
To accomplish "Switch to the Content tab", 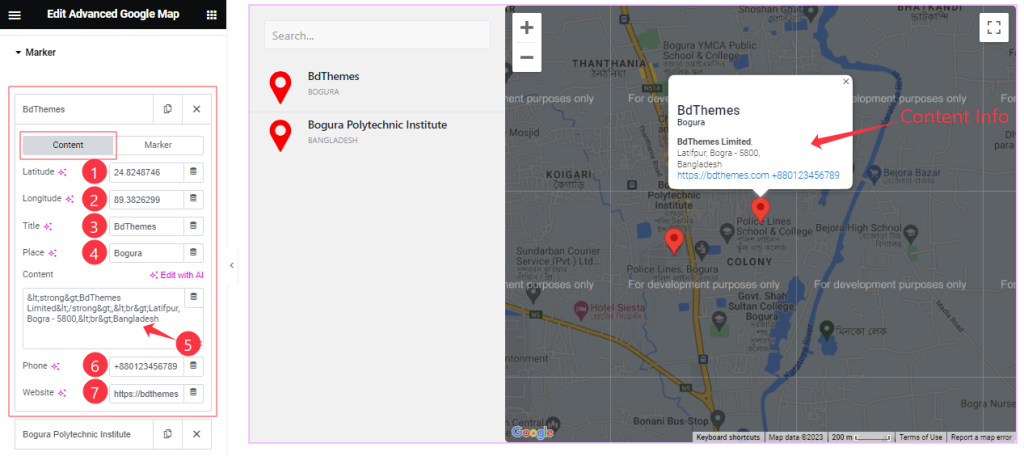I will point(68,145).
